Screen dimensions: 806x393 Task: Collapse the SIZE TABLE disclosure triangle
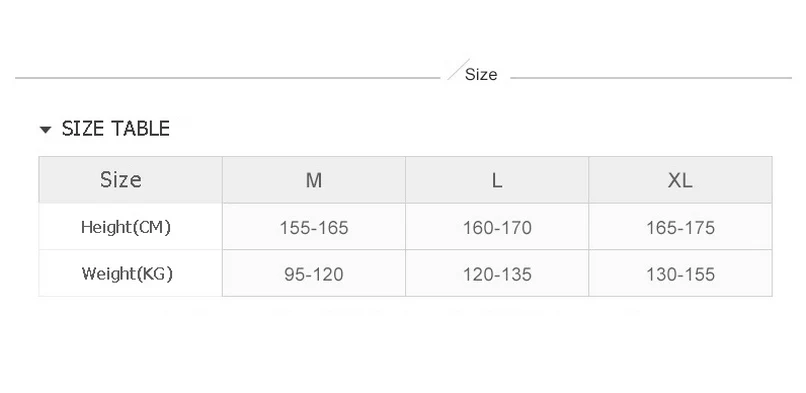pyautogui.click(x=45, y=129)
